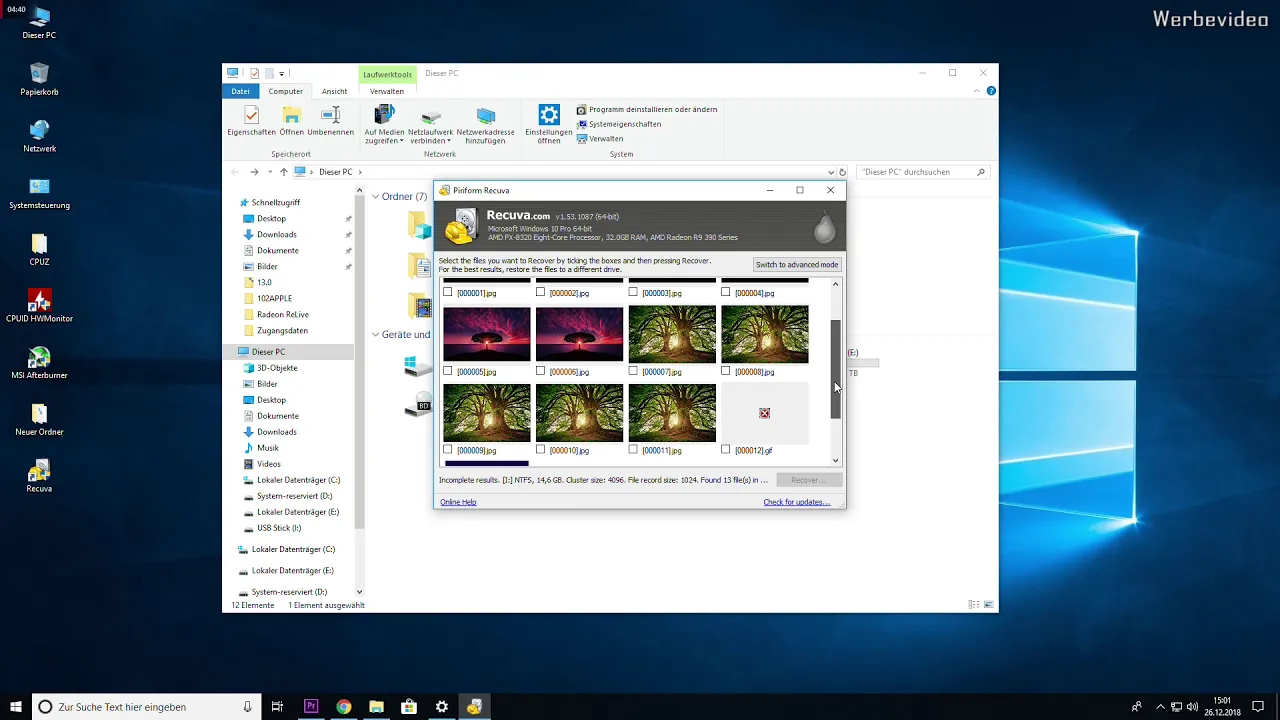
Task: Tick the checkbox for [000004].jpg
Action: coord(726,293)
